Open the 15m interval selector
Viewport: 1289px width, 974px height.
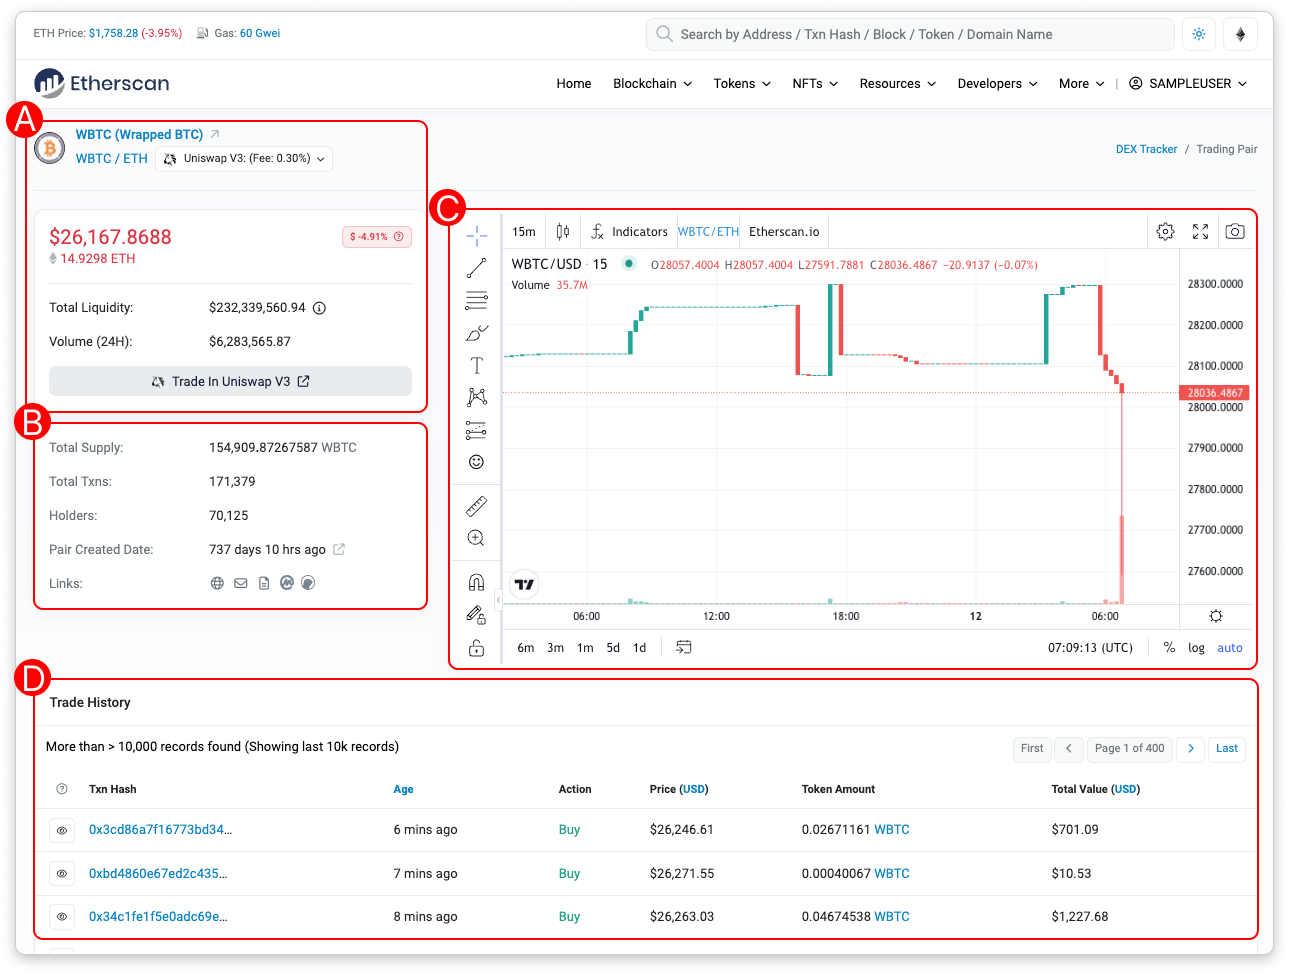coord(524,232)
